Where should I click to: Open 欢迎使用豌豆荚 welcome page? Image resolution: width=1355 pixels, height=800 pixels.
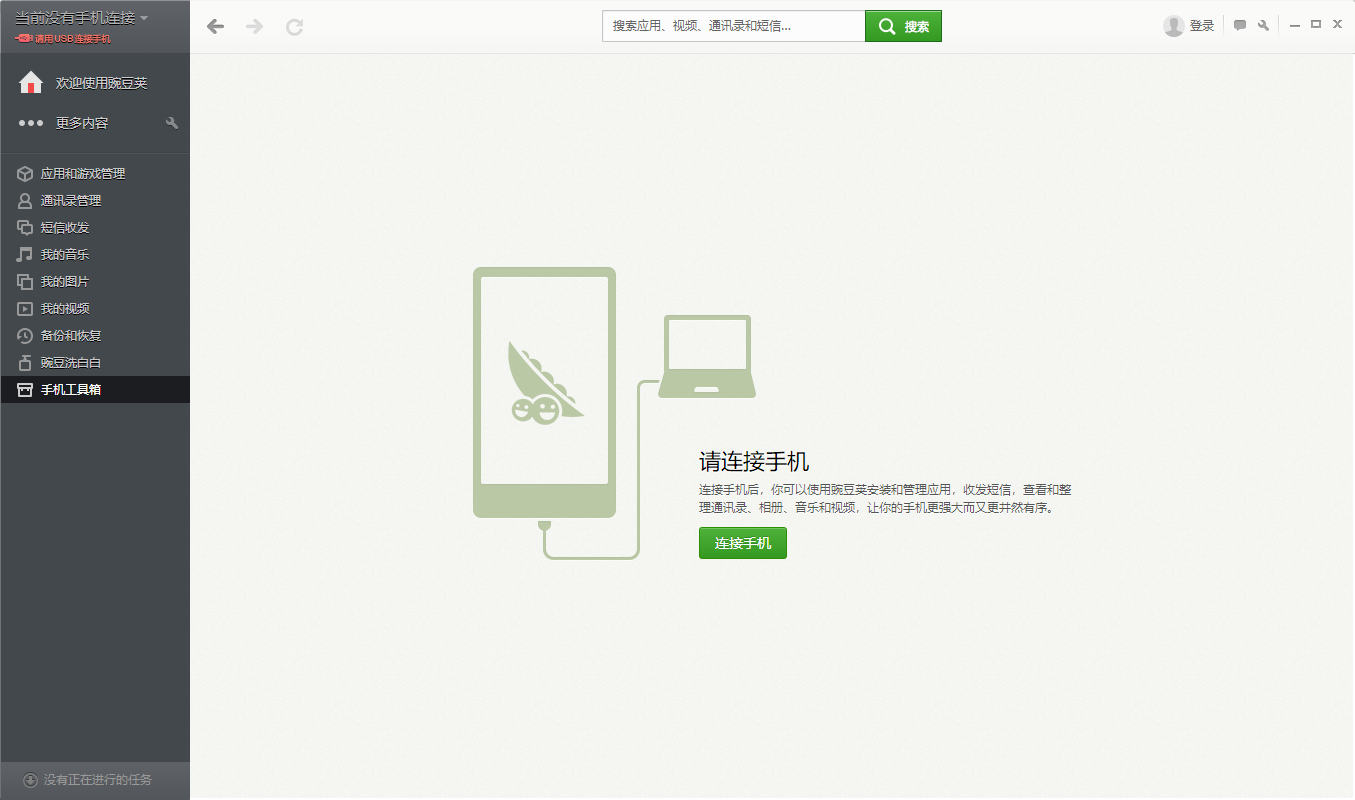(101, 83)
